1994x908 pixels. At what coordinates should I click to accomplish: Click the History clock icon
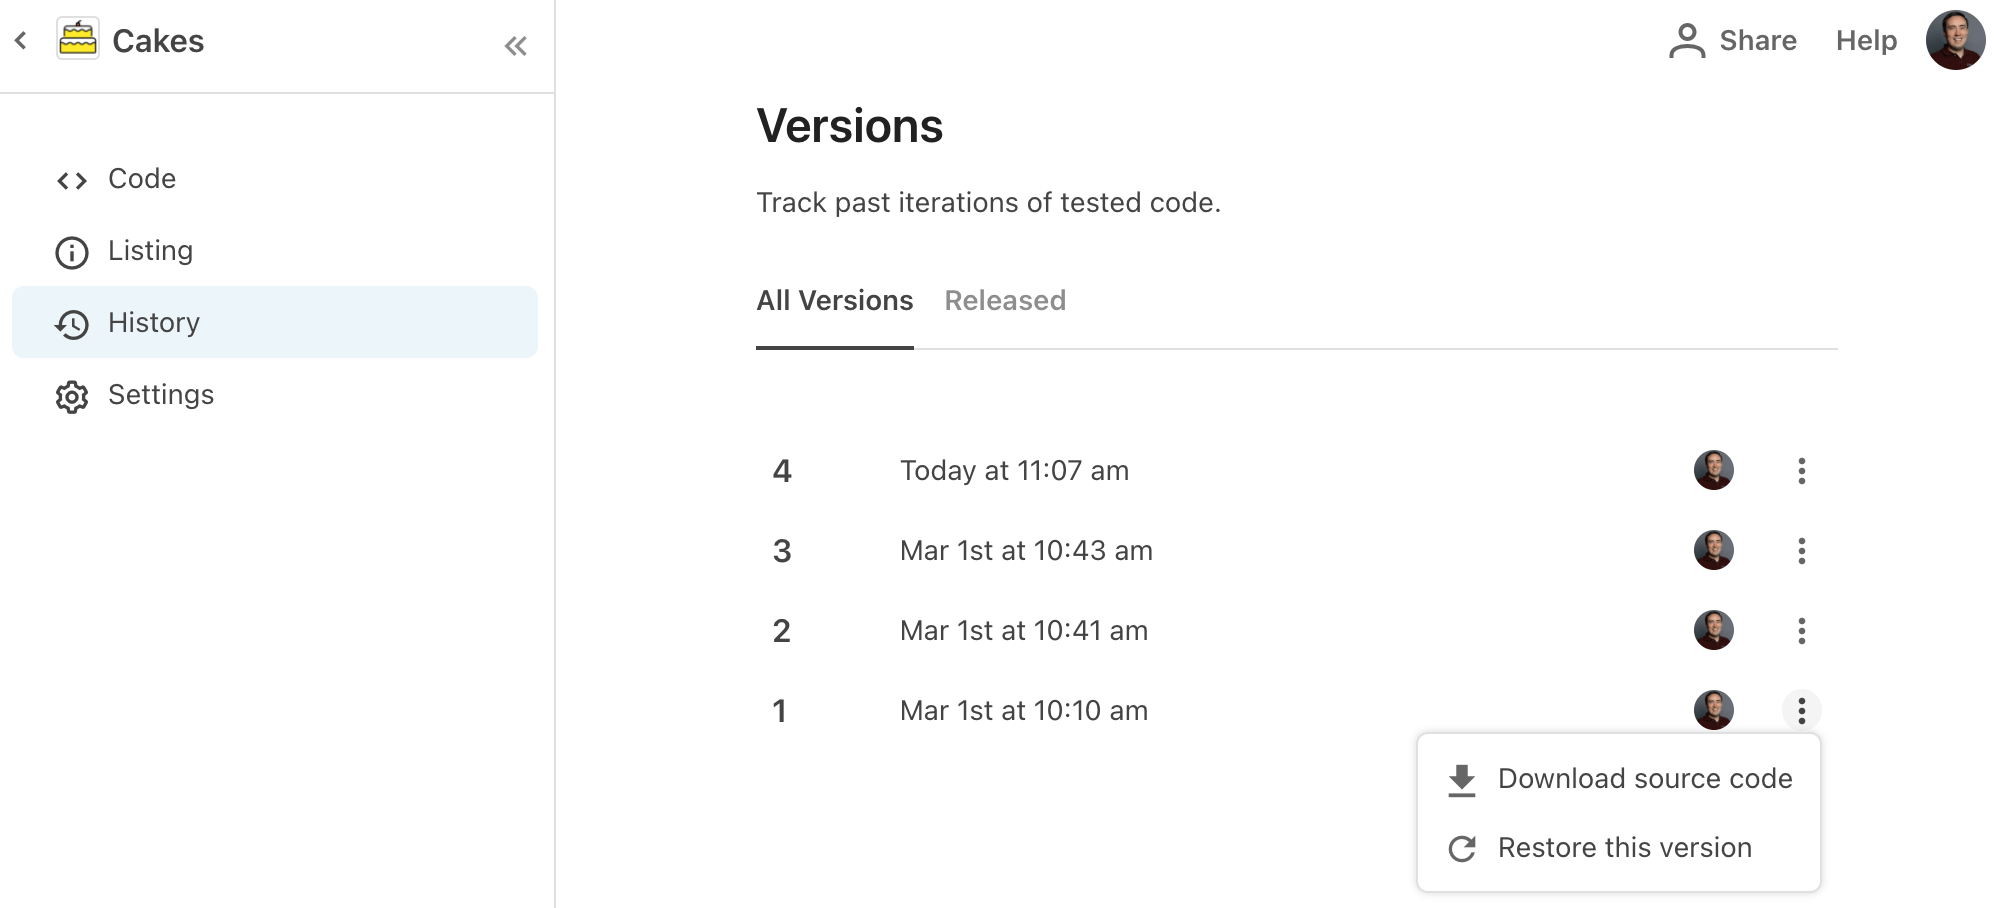click(71, 324)
